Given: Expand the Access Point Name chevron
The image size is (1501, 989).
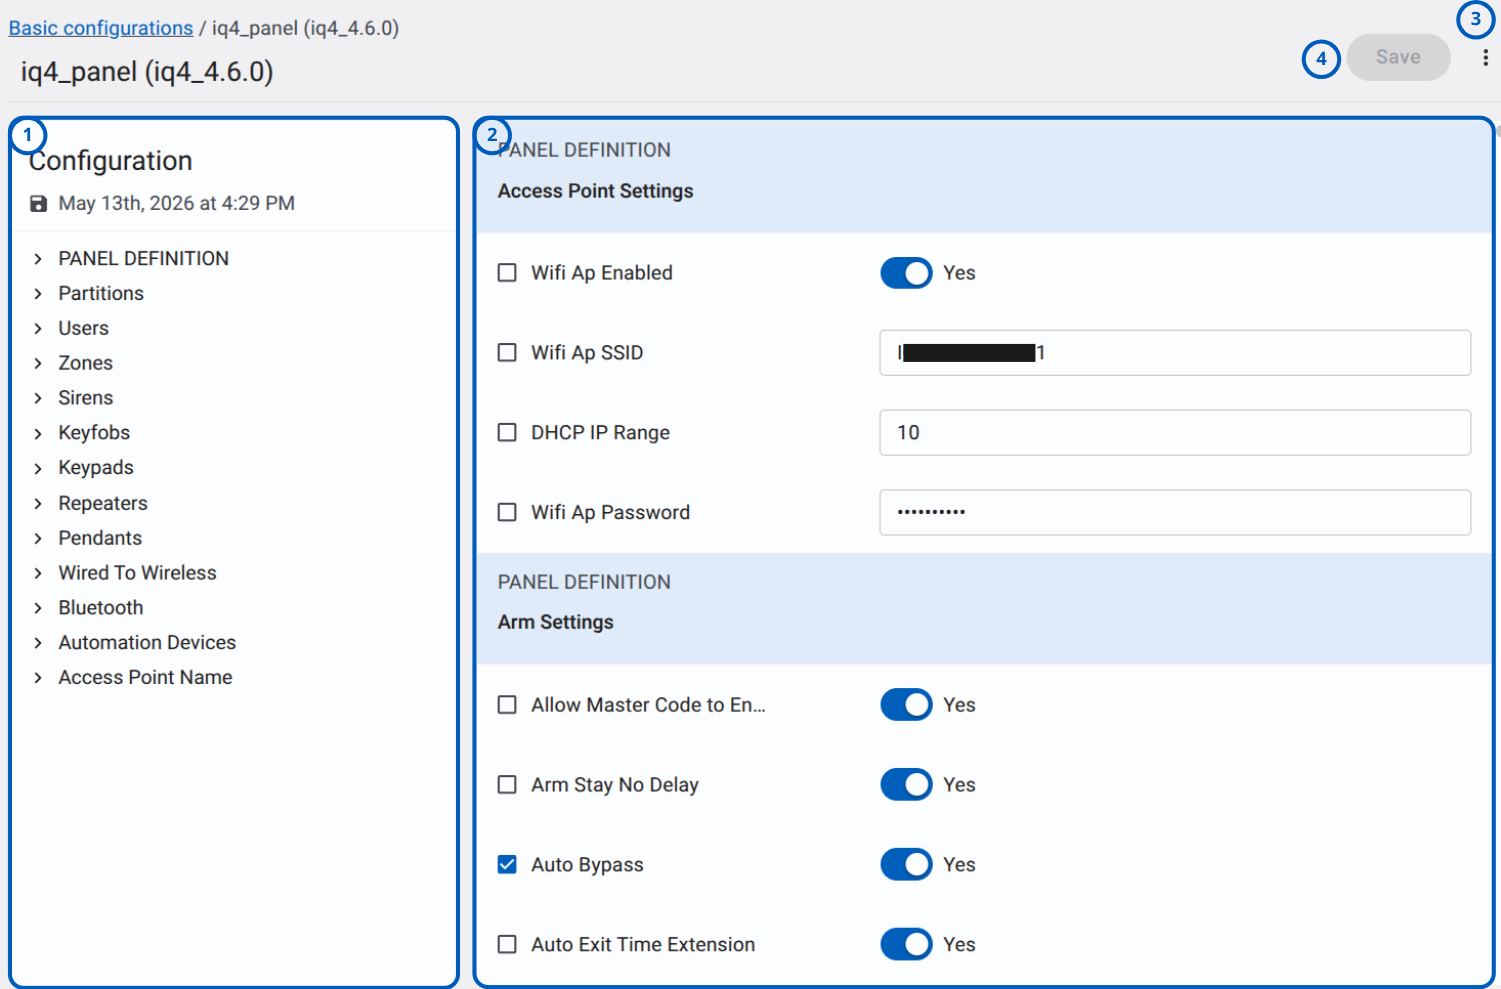Looking at the screenshot, I should pyautogui.click(x=38, y=678).
